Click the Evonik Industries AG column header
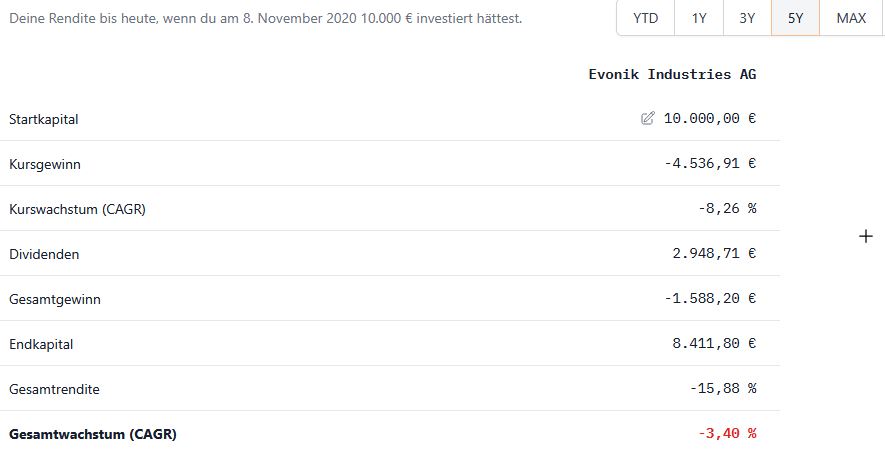885x454 pixels. tap(672, 74)
